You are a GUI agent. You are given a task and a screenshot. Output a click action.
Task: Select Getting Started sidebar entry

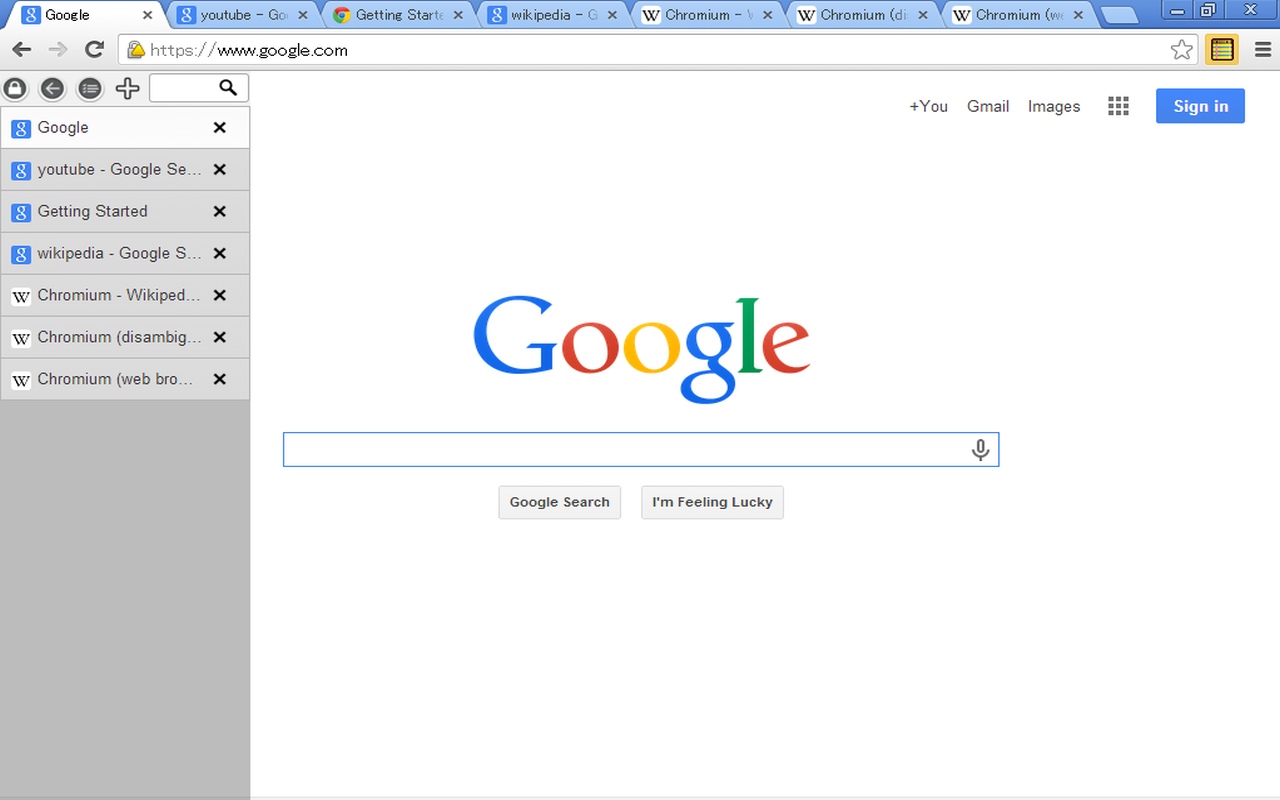(125, 212)
